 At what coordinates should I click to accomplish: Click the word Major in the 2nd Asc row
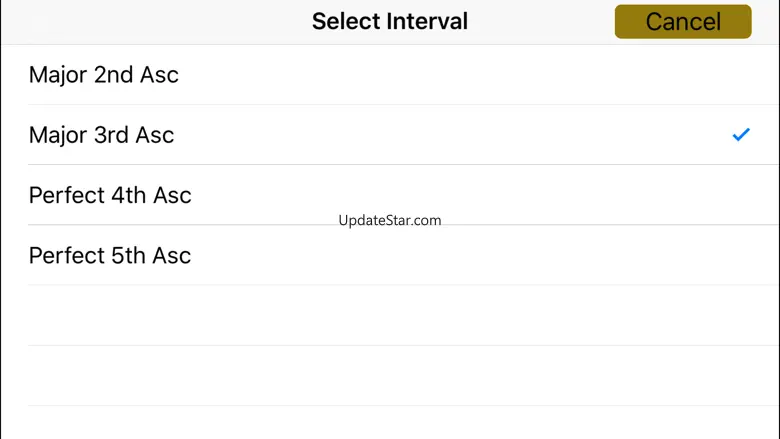click(x=58, y=75)
